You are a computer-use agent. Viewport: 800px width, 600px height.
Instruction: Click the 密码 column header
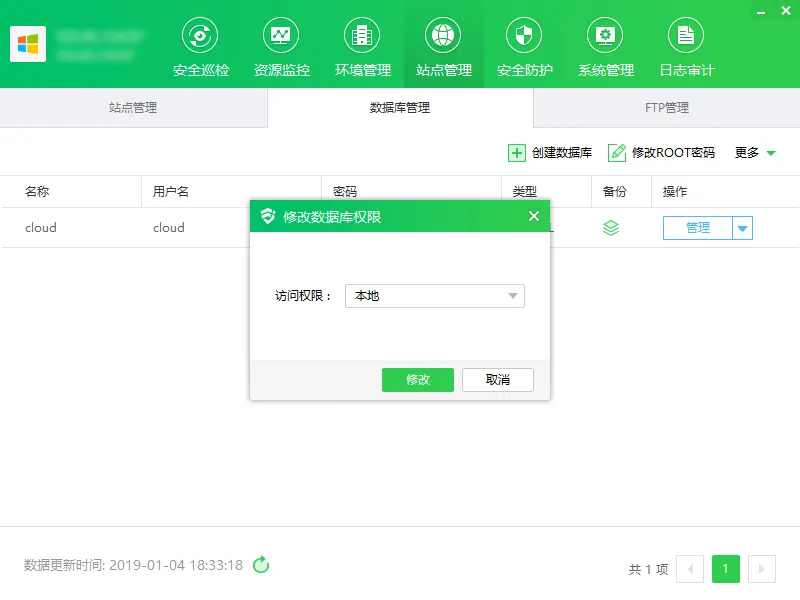pyautogui.click(x=345, y=192)
